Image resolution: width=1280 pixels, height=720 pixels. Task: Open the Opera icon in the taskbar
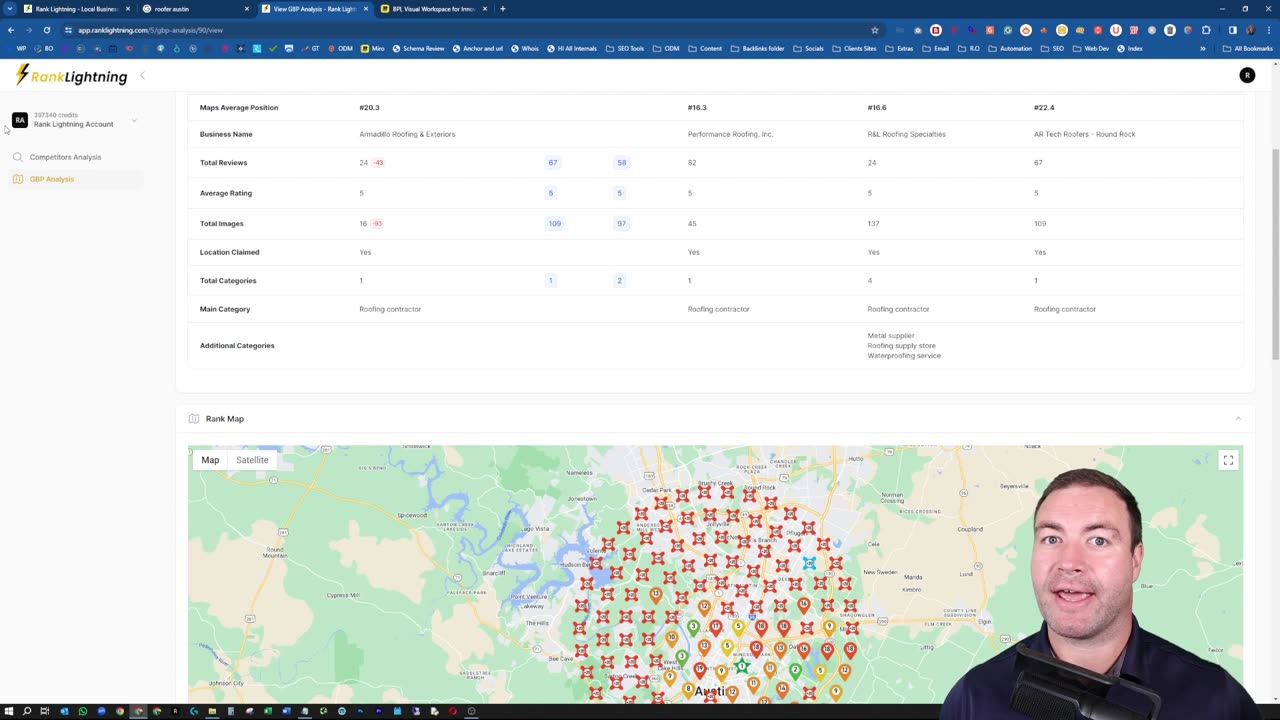(x=453, y=711)
